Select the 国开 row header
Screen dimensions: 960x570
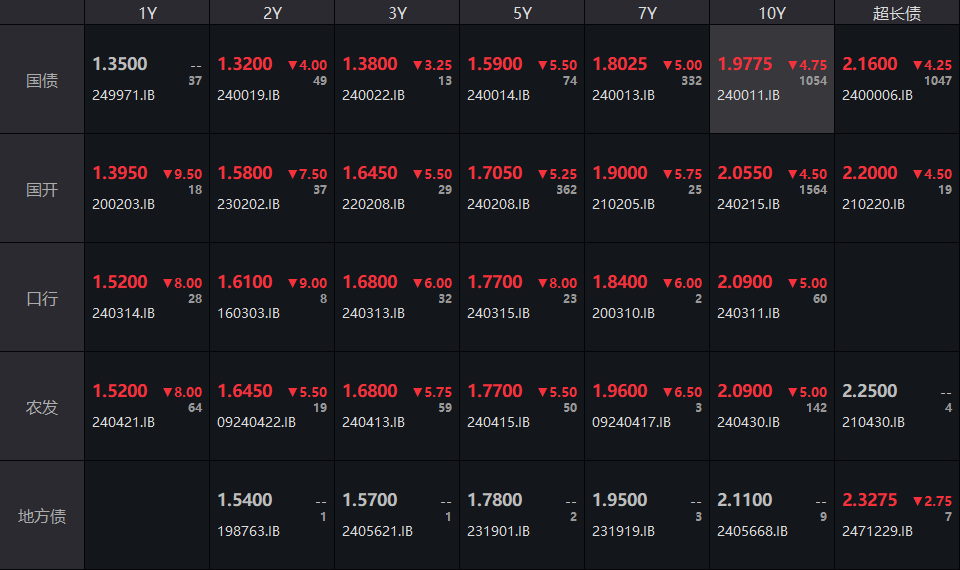[42, 189]
